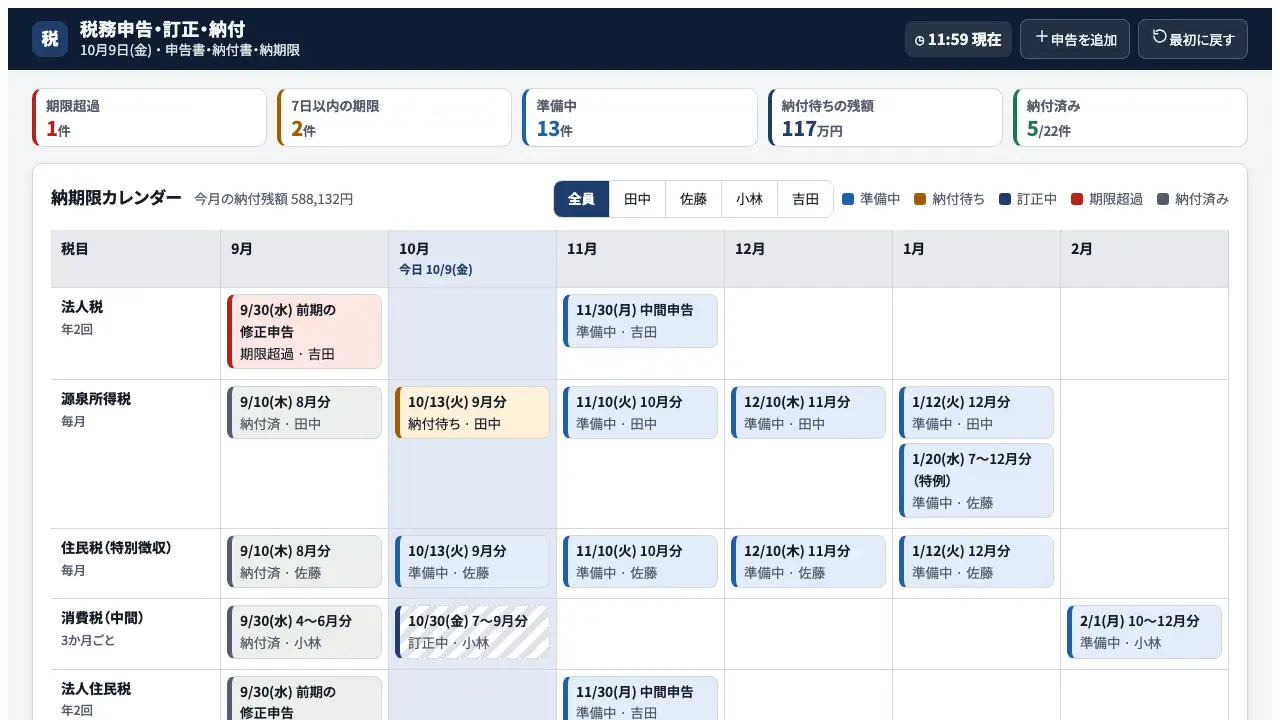Open 住民税 11/10 10月分 佐藤 entry
This screenshot has width=1280, height=720.
640,562
